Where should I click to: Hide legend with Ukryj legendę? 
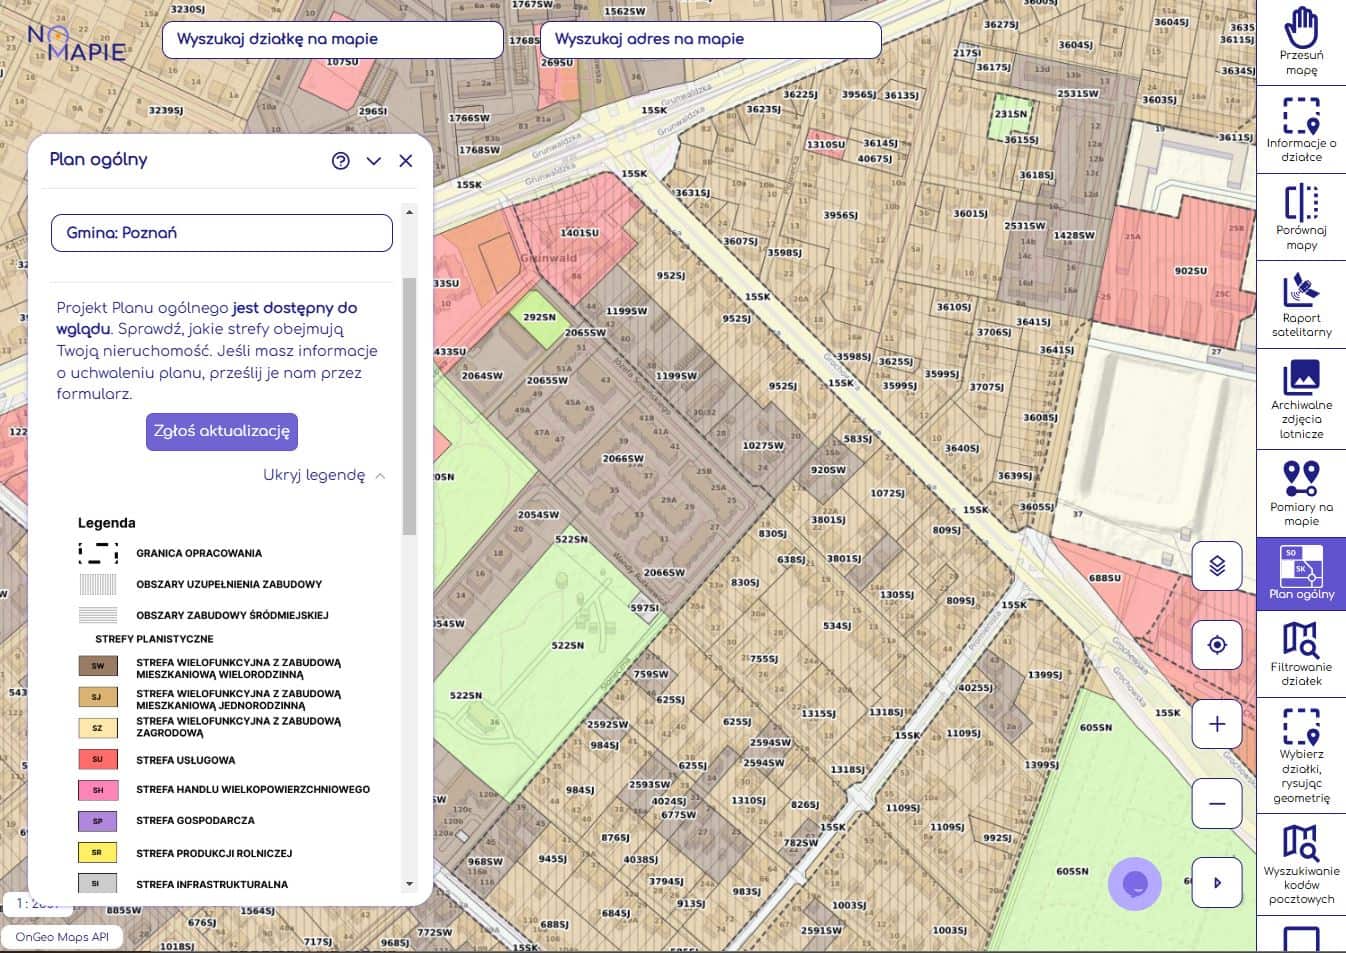(323, 475)
